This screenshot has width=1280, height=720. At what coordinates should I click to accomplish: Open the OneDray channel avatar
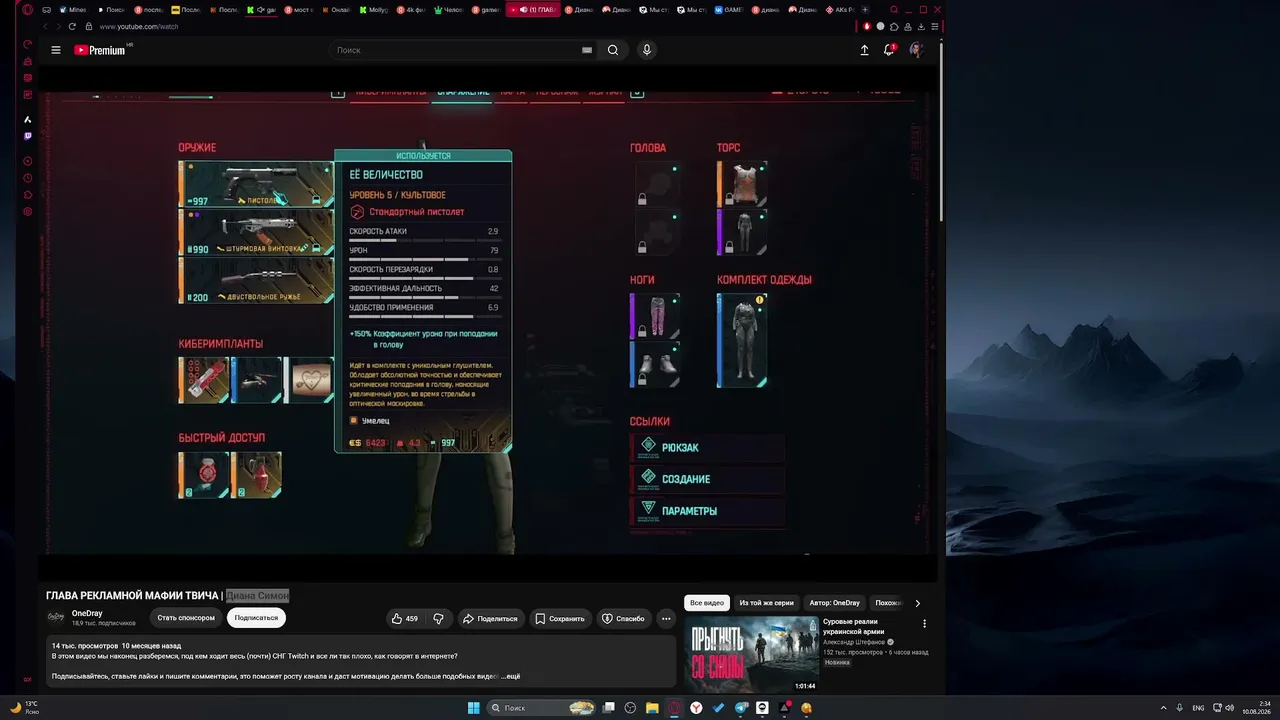pos(56,617)
